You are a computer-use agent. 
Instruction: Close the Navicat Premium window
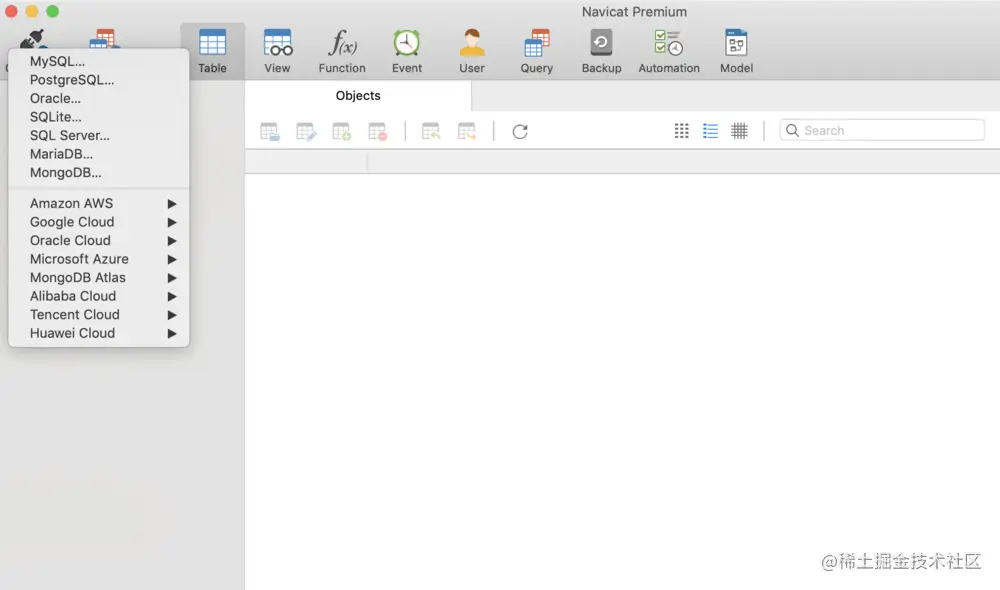pyautogui.click(x=11, y=11)
